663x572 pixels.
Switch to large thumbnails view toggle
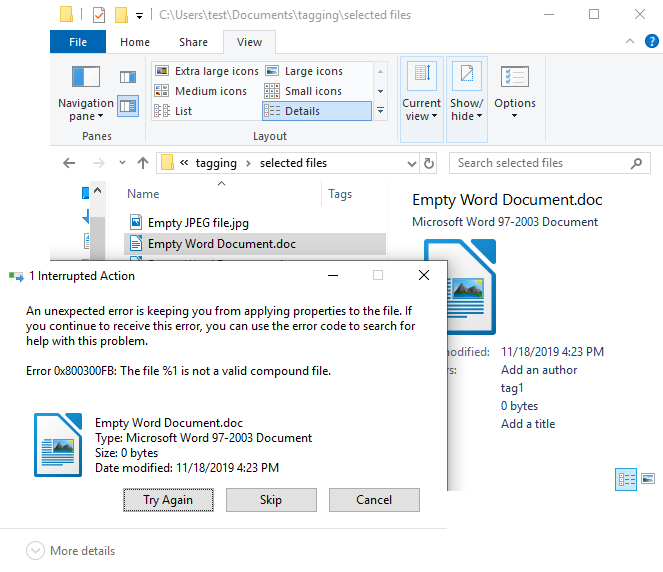(x=648, y=479)
